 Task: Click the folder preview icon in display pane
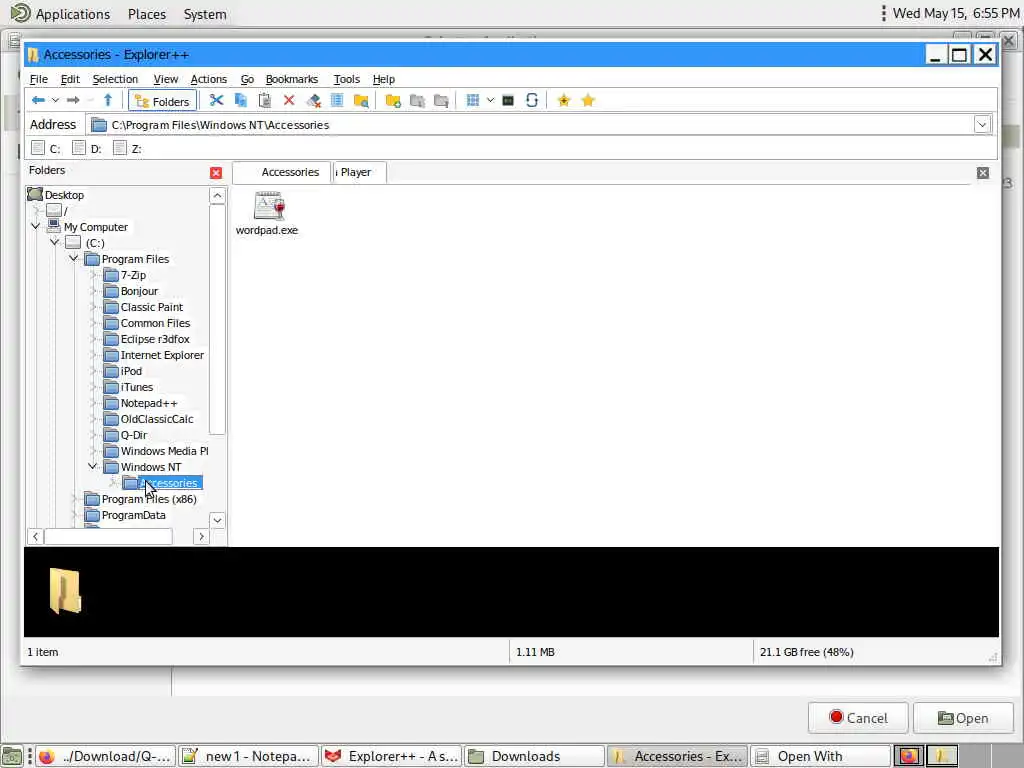(x=65, y=591)
